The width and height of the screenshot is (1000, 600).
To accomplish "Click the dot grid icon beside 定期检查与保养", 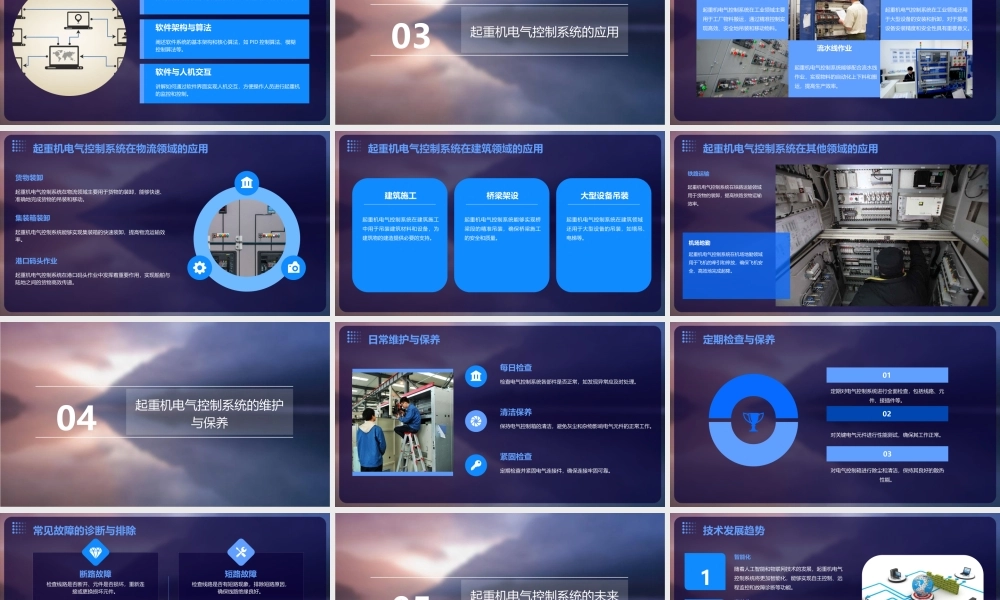I will pos(688,337).
